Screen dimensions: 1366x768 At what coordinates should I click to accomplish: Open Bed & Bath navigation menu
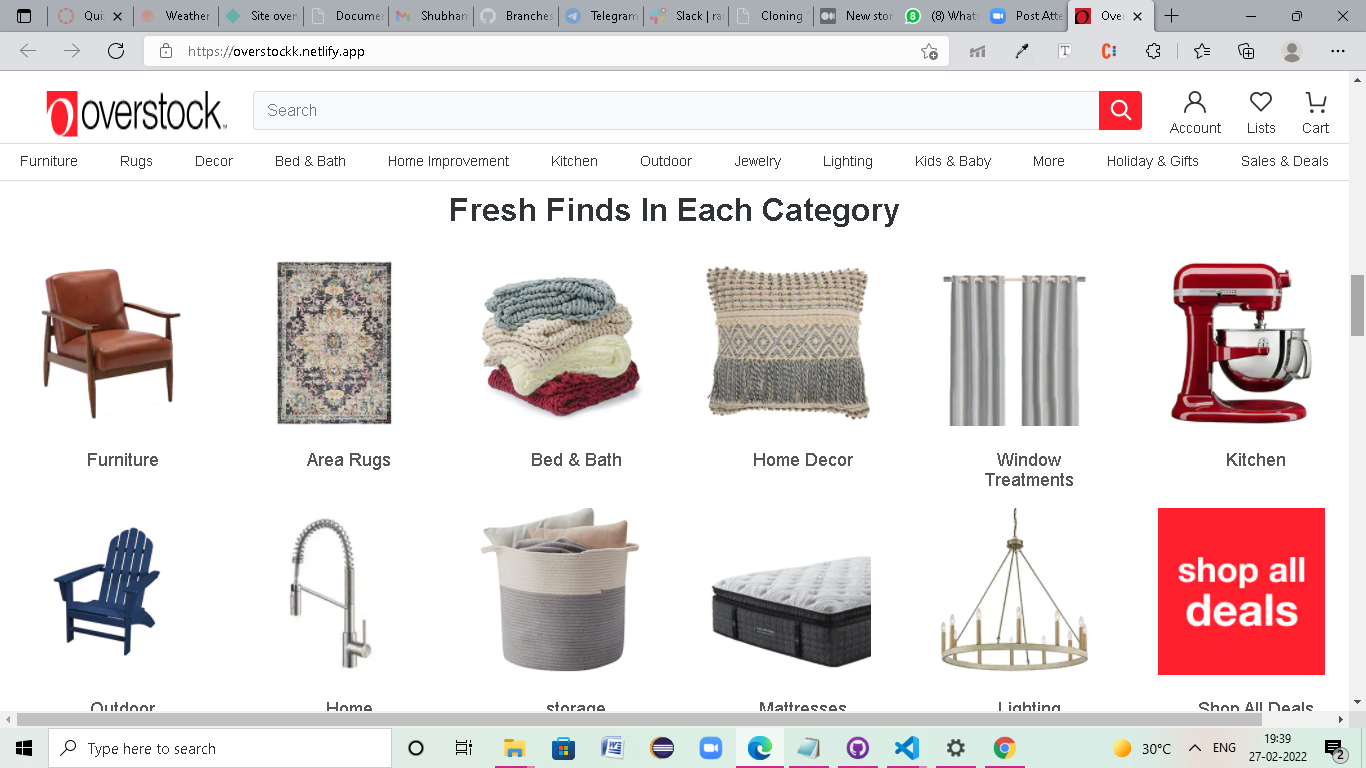pos(310,161)
